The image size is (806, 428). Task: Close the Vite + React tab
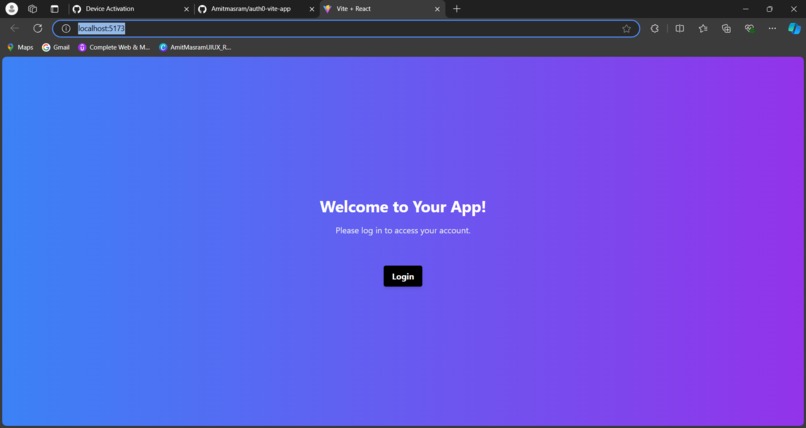point(437,9)
